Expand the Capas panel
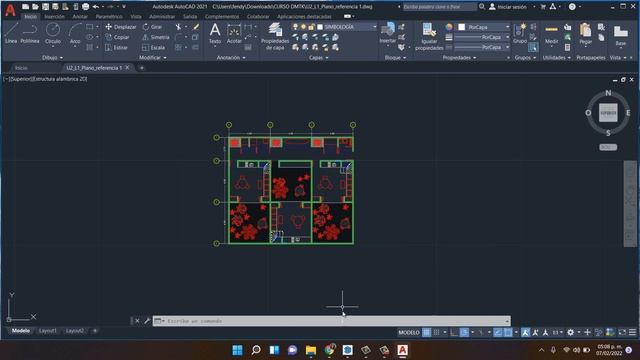640x360 pixels. click(318, 58)
